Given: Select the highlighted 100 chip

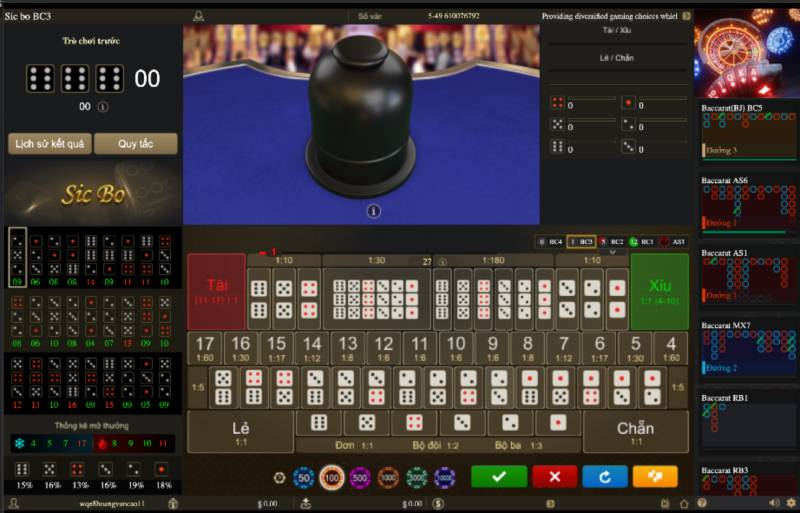Looking at the screenshot, I should point(332,478).
